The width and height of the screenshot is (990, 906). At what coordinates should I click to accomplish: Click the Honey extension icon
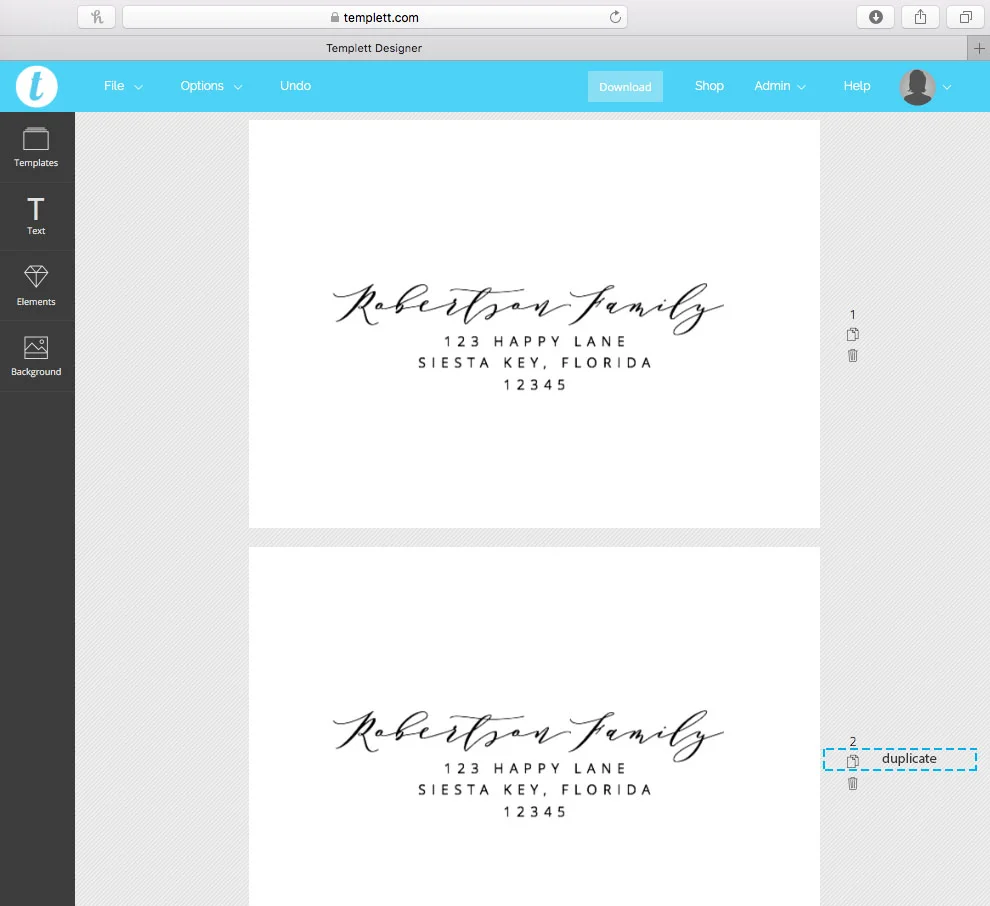tap(97, 17)
